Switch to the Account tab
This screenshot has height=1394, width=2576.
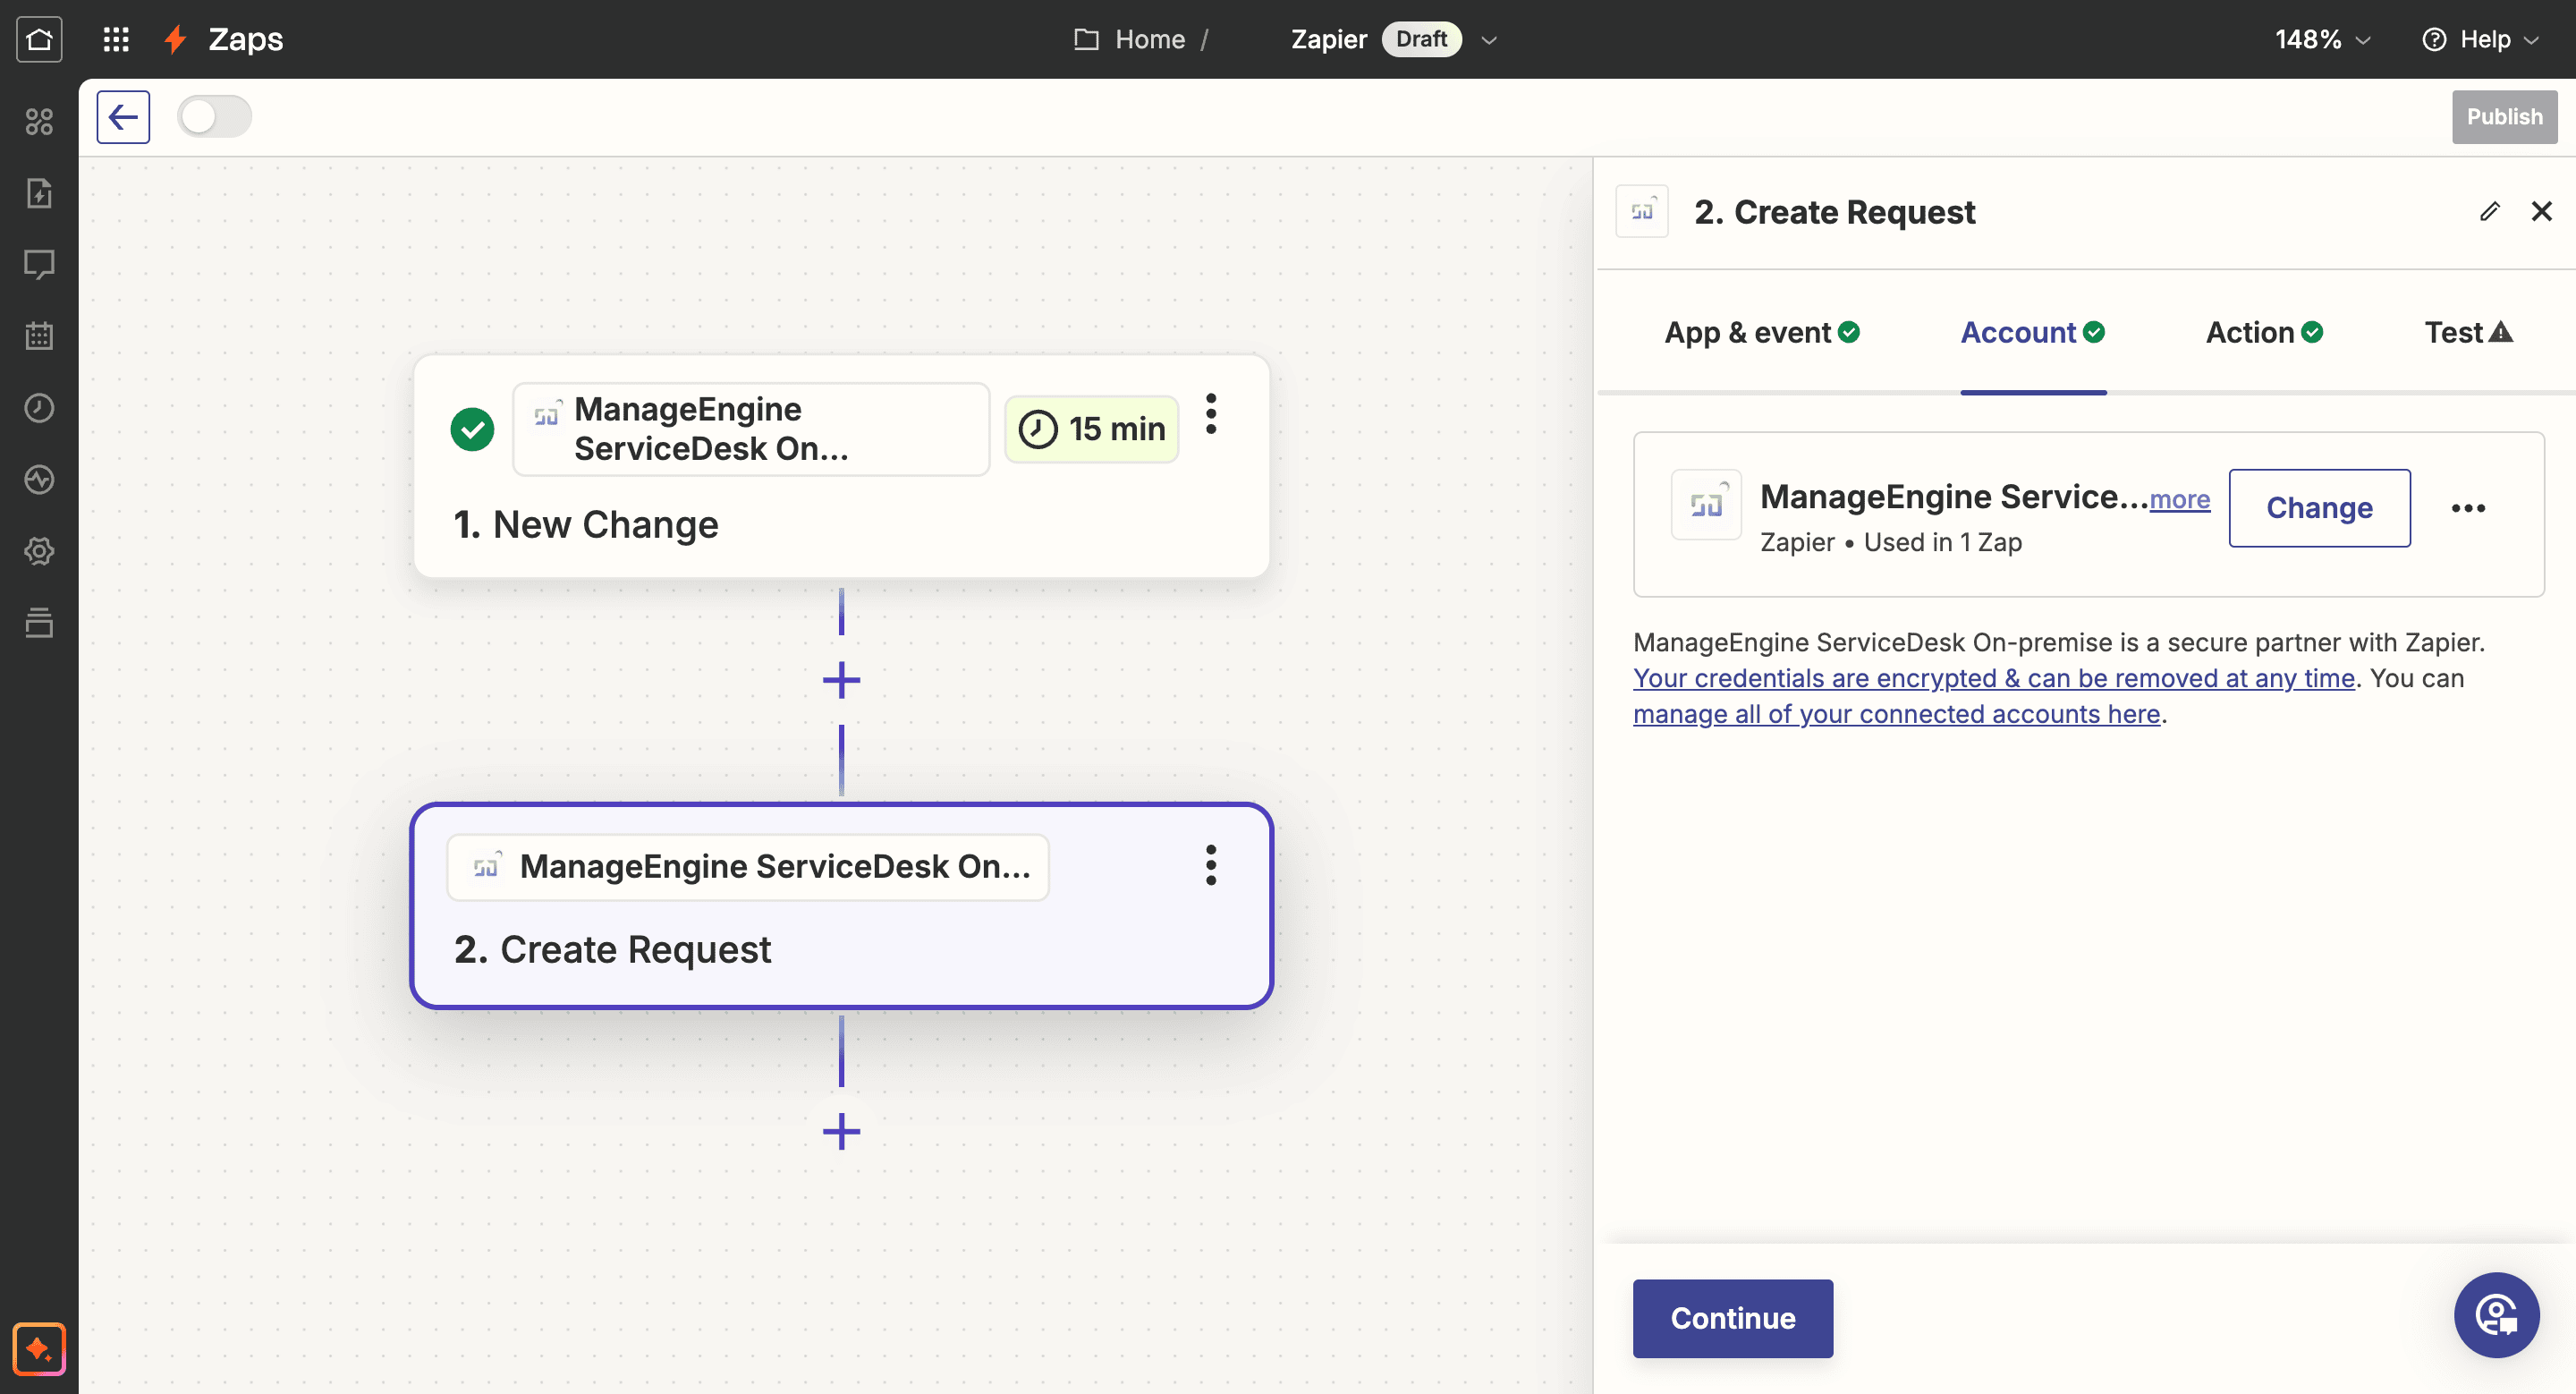click(x=2033, y=333)
